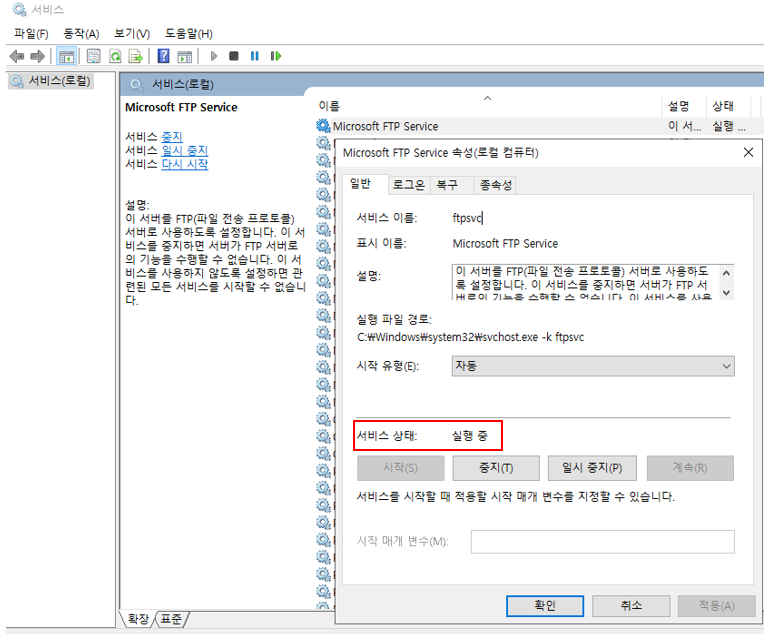Click the disabled 시작(S) button
The height and width of the screenshot is (634, 775).
(400, 468)
